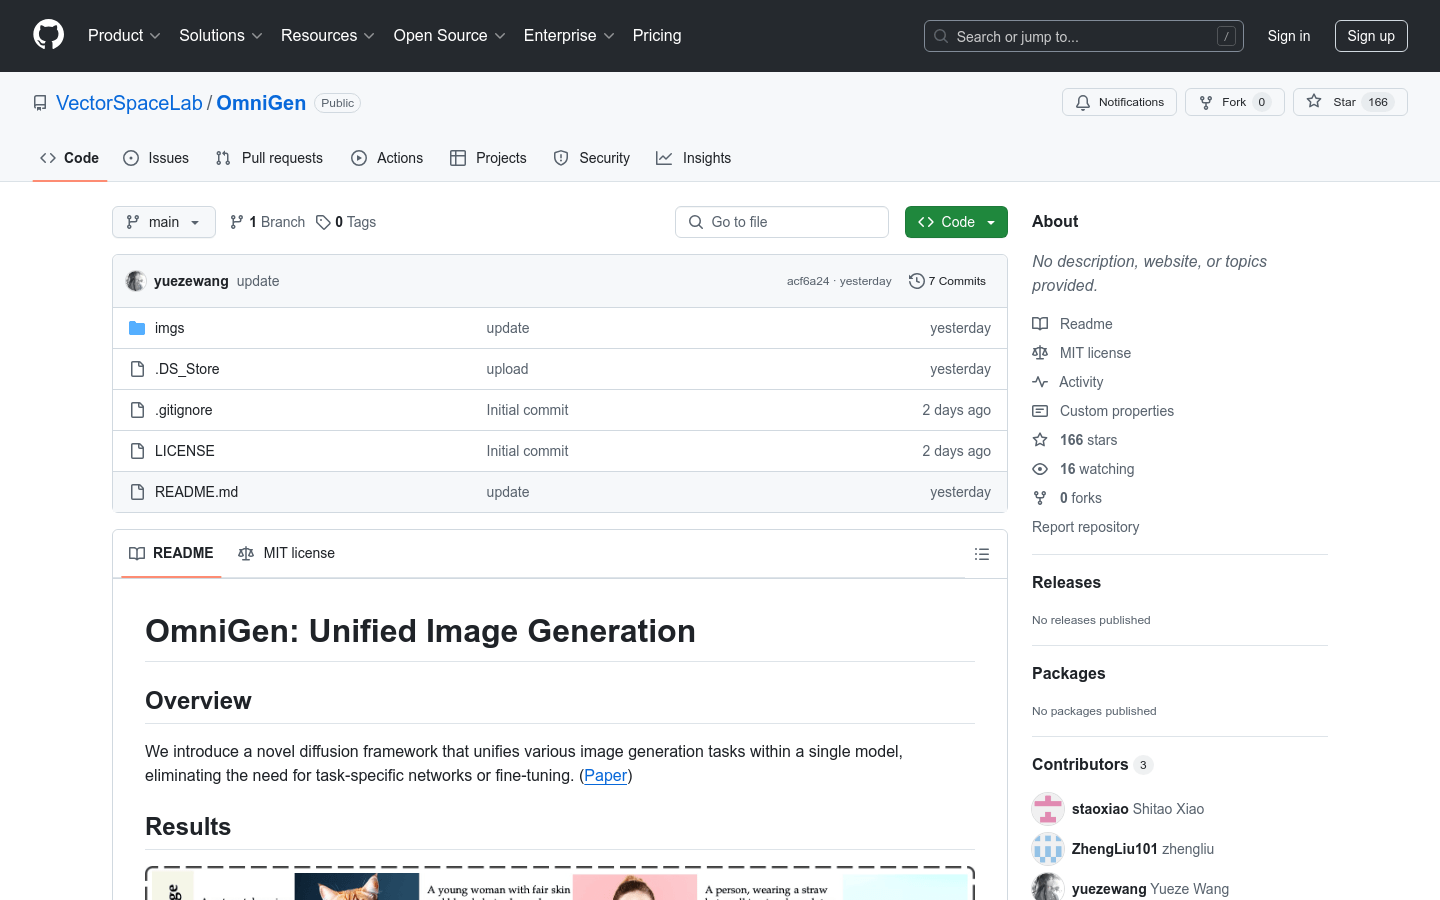View 16 watching list
Image resolution: width=1440 pixels, height=900 pixels.
[1084, 469]
